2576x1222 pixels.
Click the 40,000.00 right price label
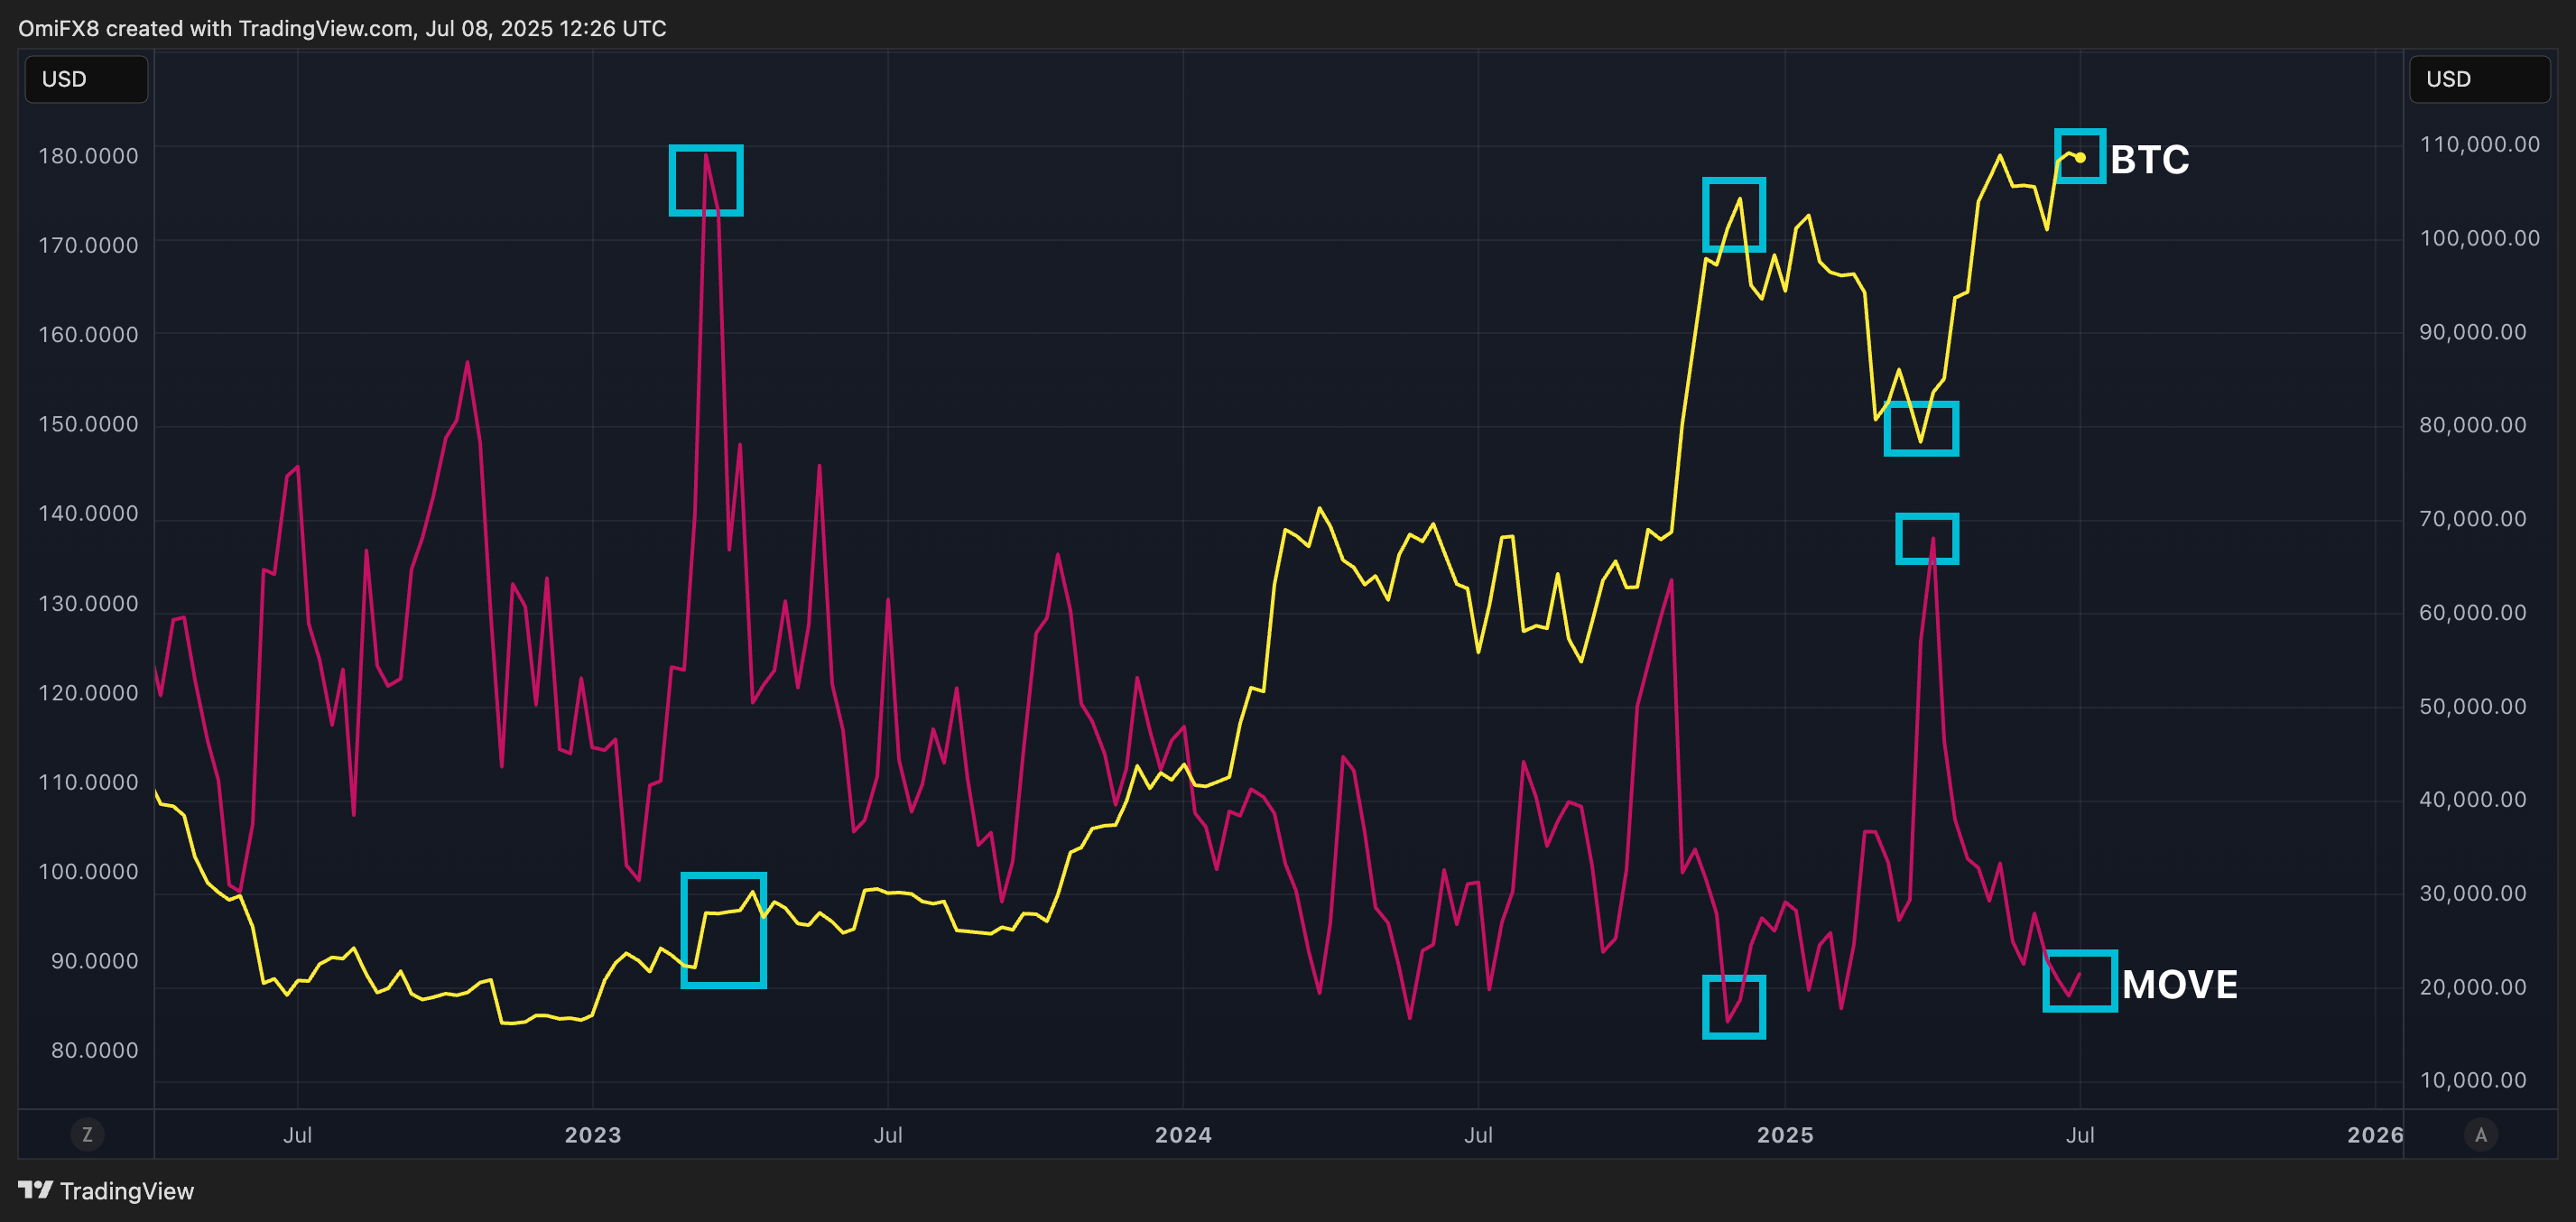coord(2472,799)
